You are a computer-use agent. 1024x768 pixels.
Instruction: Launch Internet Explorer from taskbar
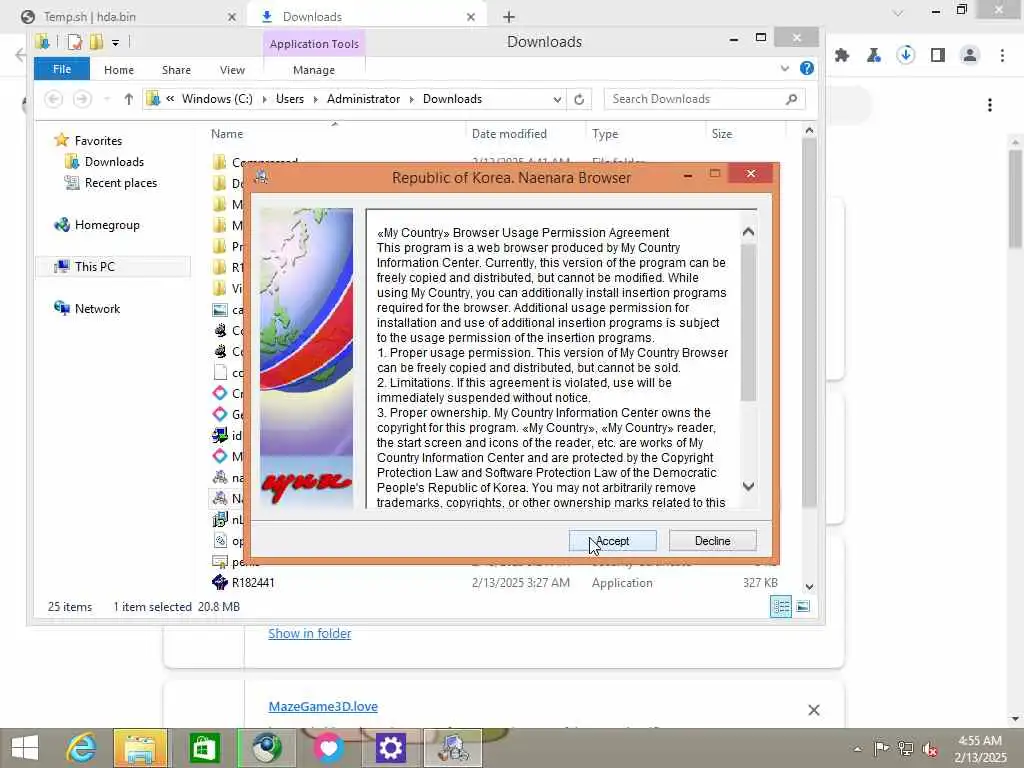(82, 748)
